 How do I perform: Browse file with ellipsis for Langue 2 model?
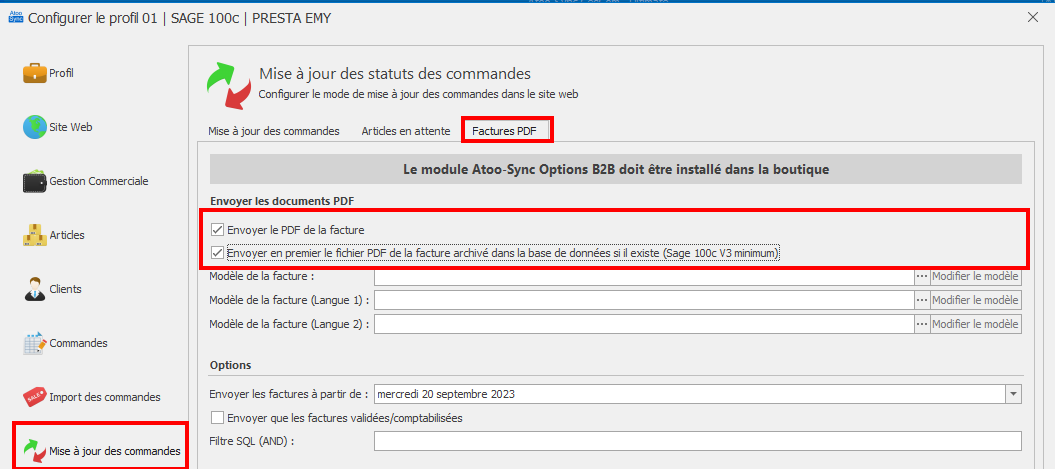pyautogui.click(x=922, y=324)
